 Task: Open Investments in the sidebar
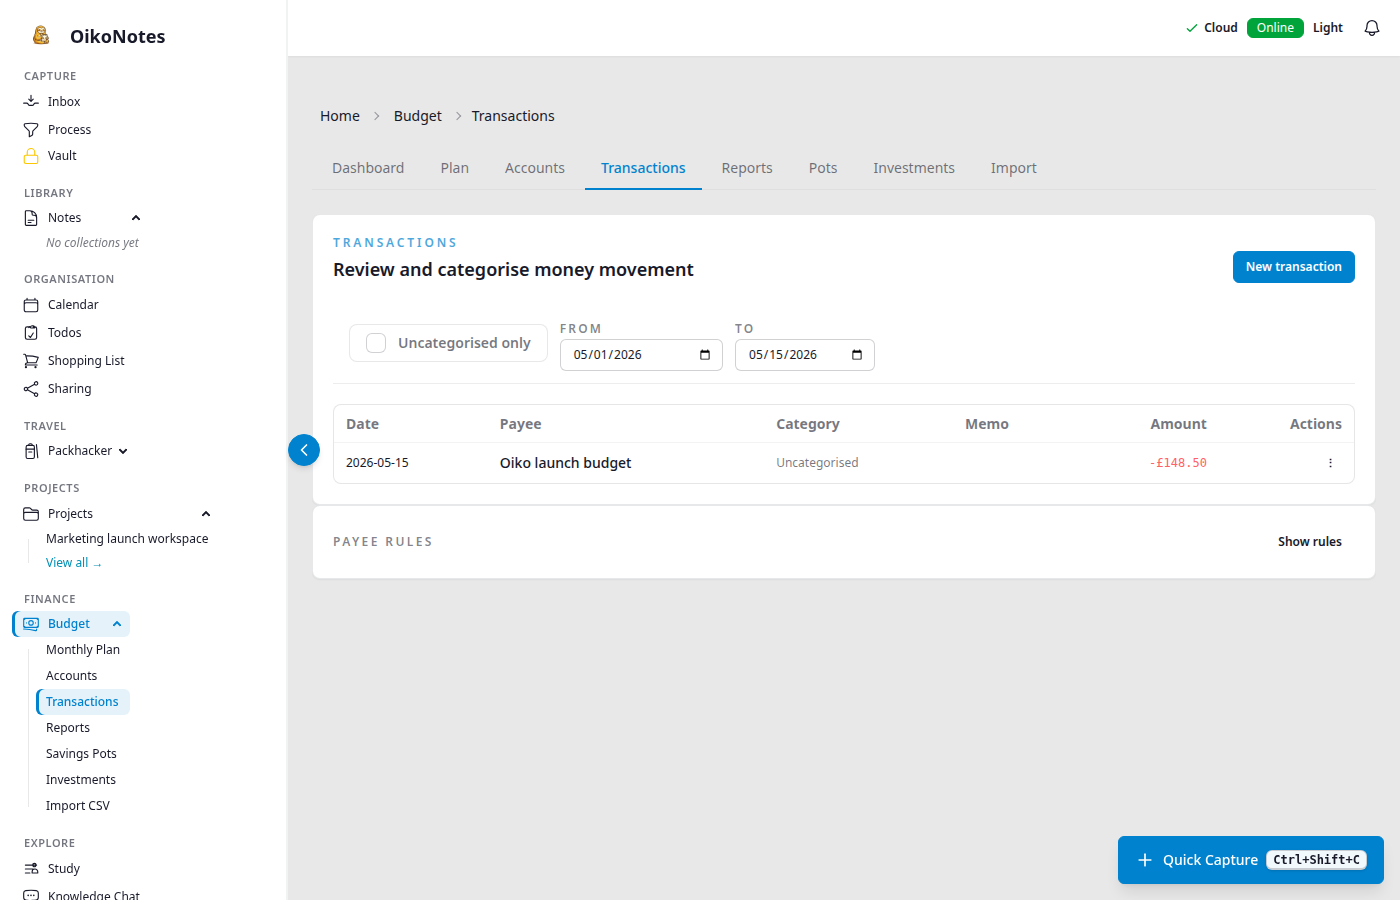point(81,780)
